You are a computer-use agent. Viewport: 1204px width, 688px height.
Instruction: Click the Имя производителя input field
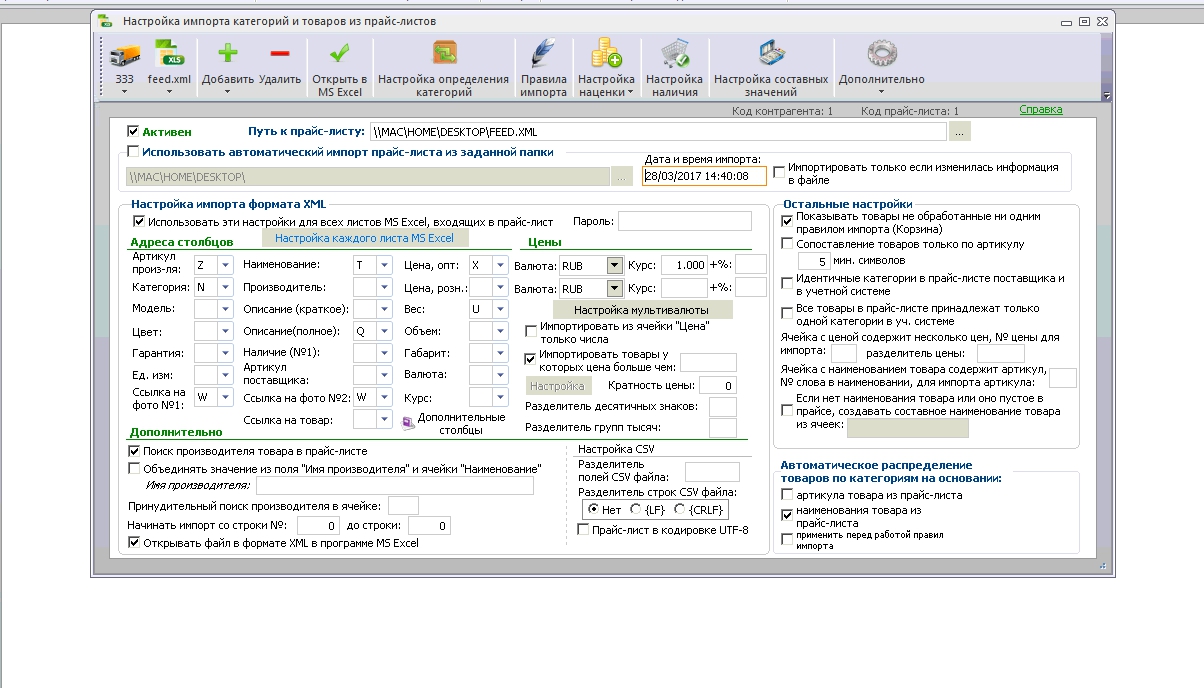pyautogui.click(x=395, y=486)
